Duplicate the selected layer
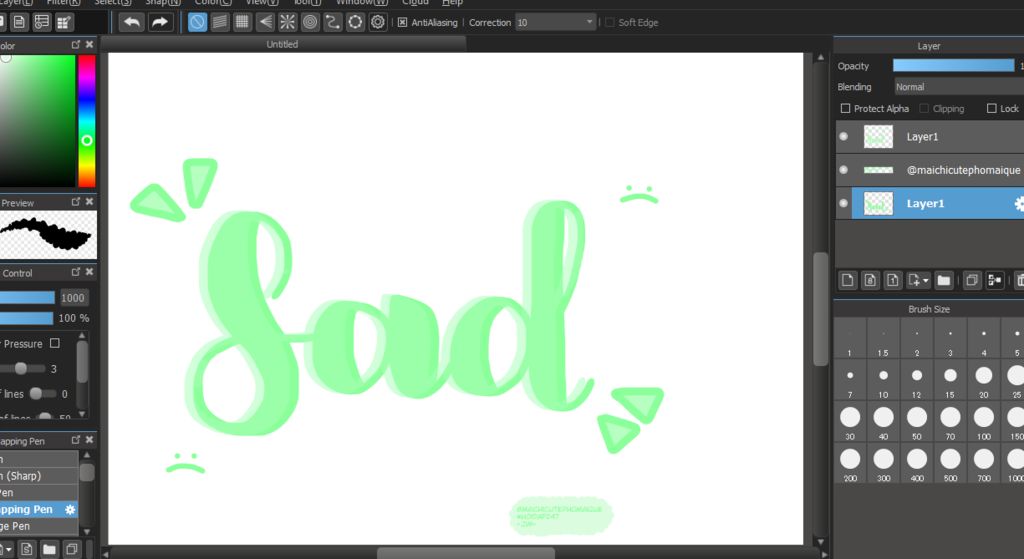The image size is (1024, 559). point(972,280)
